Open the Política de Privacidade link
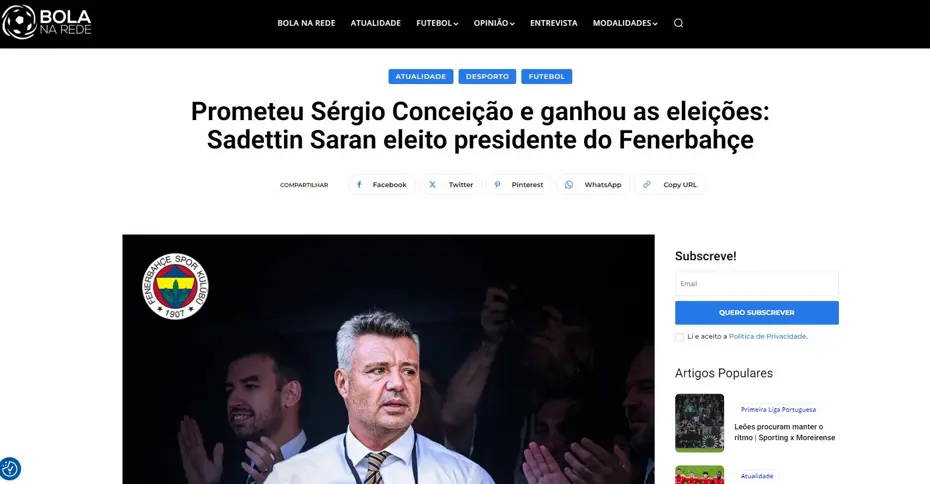 click(767, 336)
